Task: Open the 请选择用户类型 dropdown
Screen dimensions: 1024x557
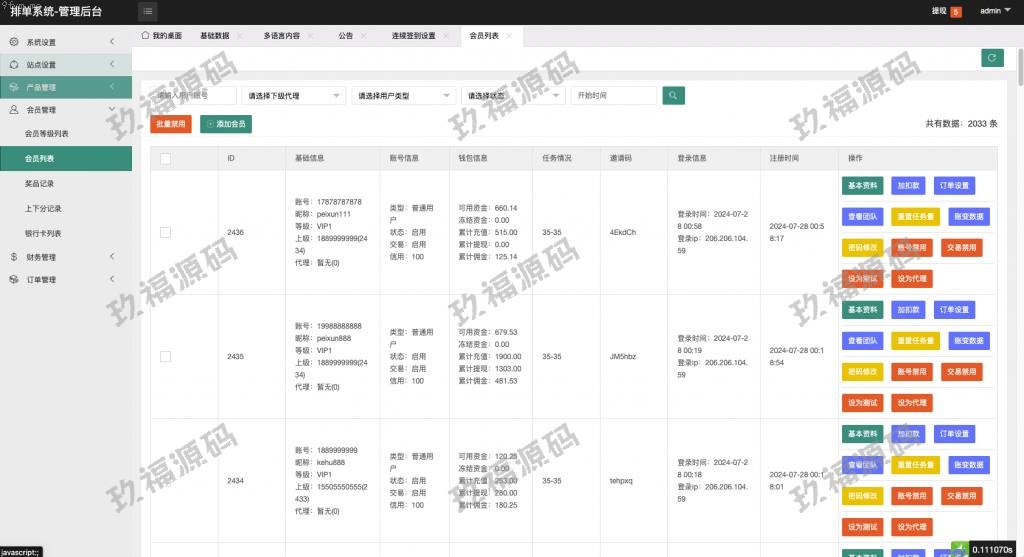Action: point(403,96)
